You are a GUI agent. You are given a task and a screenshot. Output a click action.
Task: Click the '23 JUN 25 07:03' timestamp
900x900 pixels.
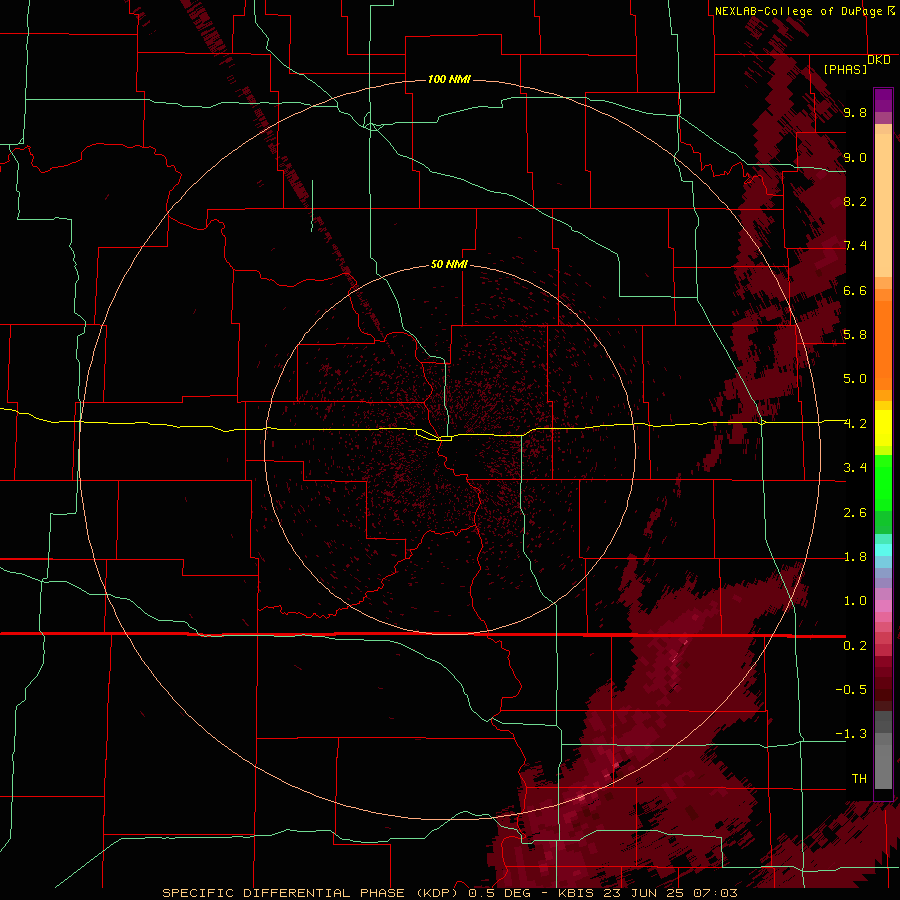[670, 893]
